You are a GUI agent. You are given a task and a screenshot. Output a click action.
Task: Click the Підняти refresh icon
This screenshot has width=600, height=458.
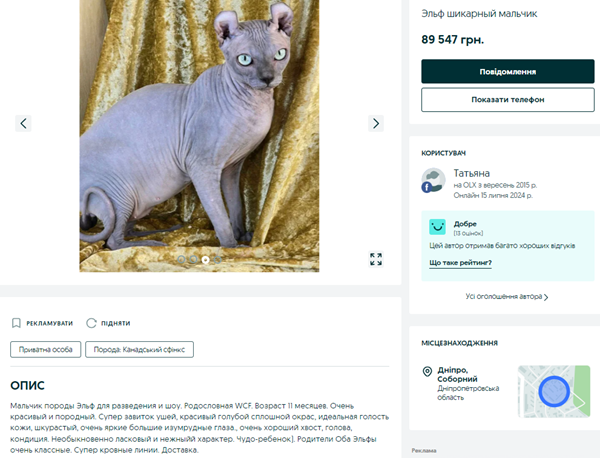[92, 323]
